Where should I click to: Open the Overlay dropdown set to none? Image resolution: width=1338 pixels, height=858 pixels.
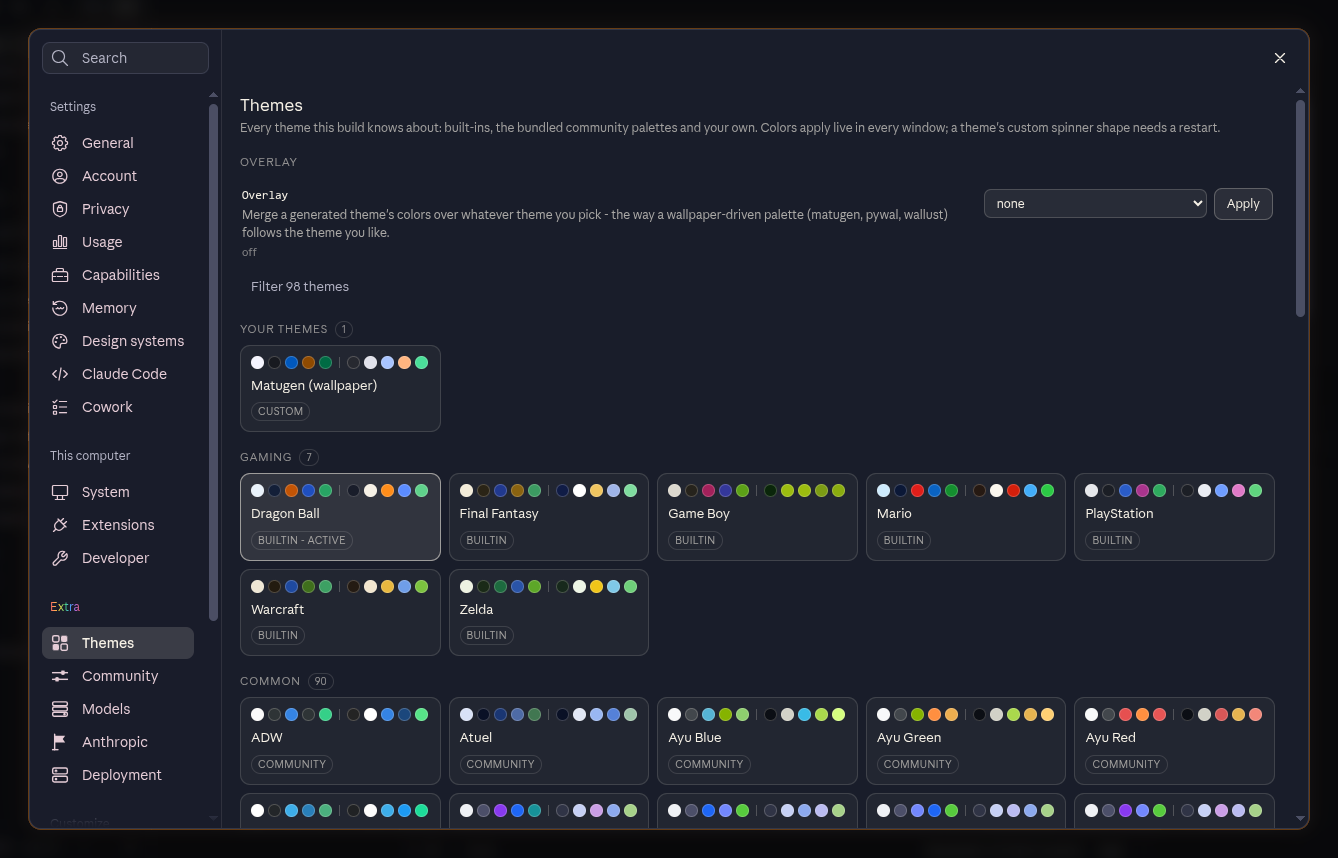coord(1095,203)
